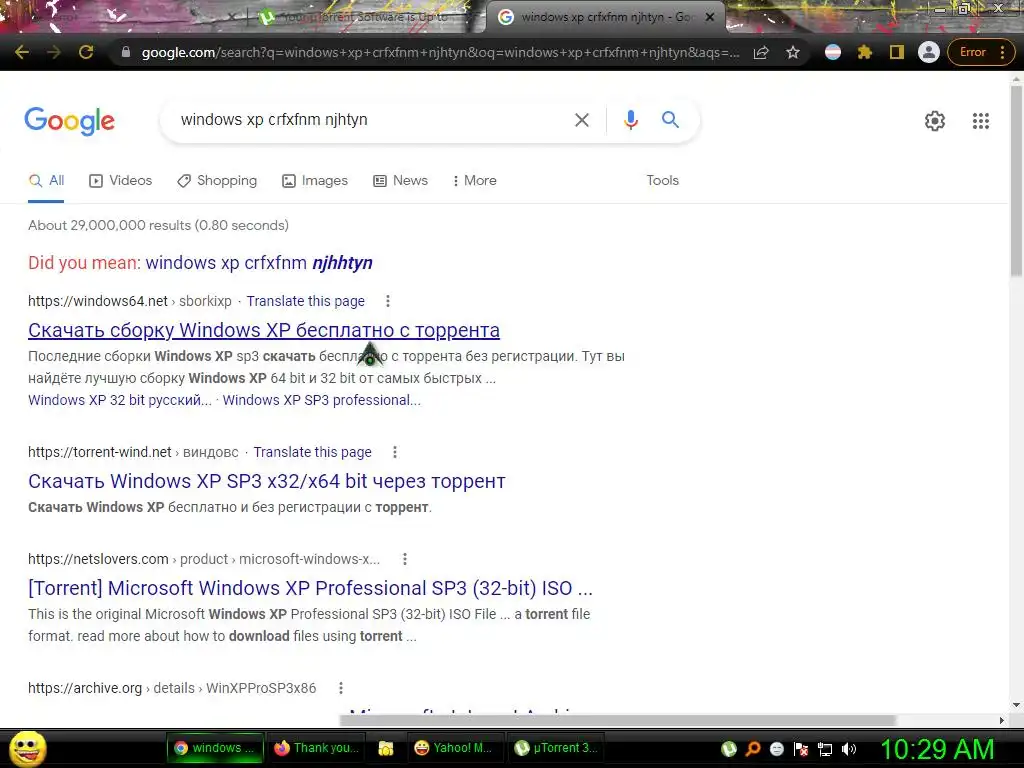The width and height of the screenshot is (1024, 768).
Task: Open uTorrent 3 taskbar item
Action: pyautogui.click(x=556, y=748)
